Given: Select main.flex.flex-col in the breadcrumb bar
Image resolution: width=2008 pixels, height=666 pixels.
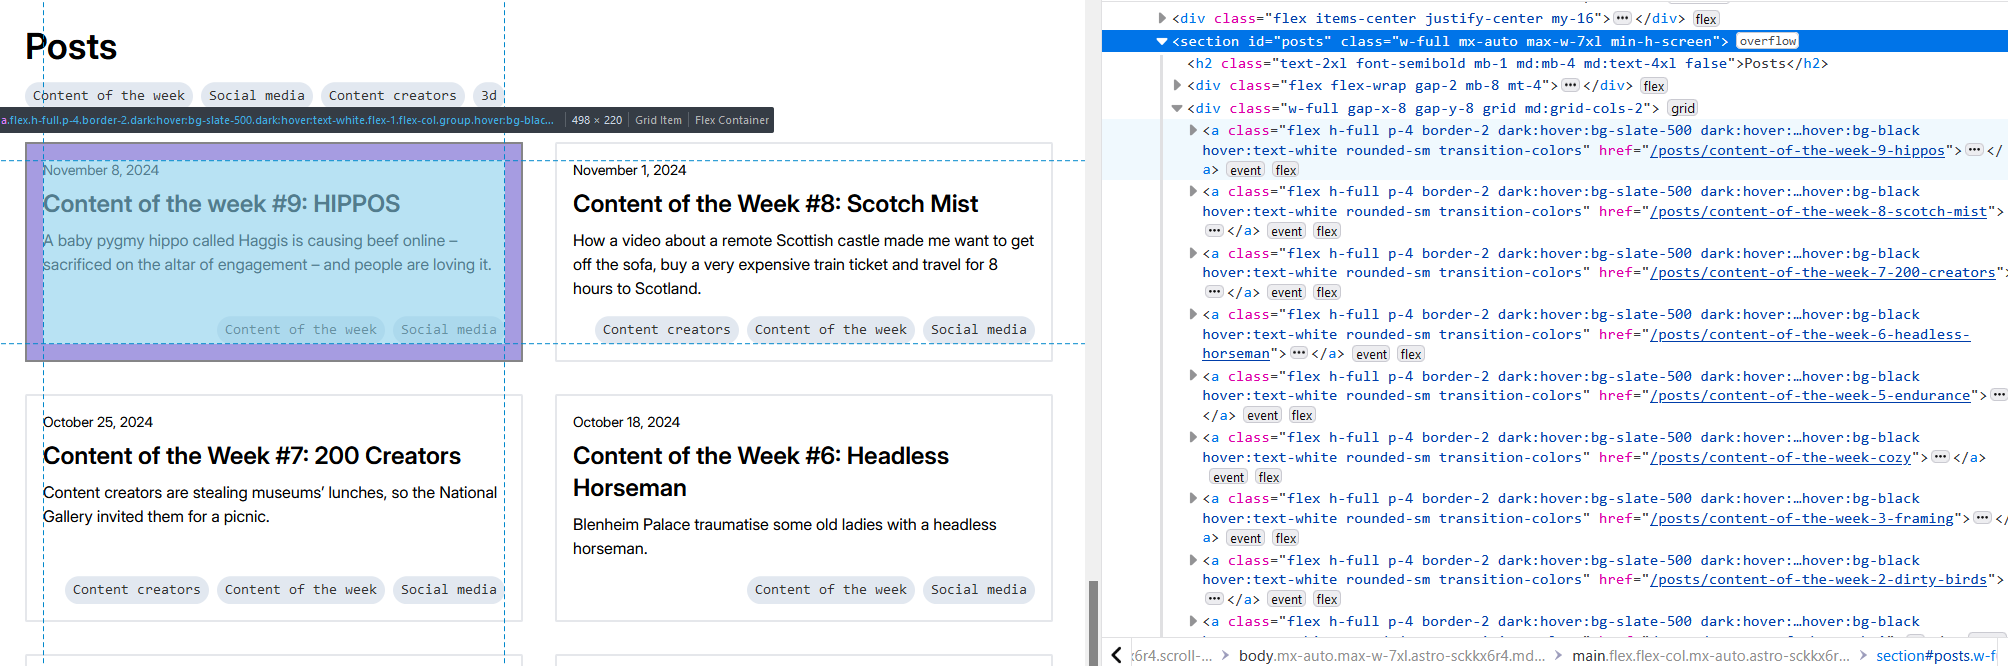Looking at the screenshot, I should tap(1710, 656).
